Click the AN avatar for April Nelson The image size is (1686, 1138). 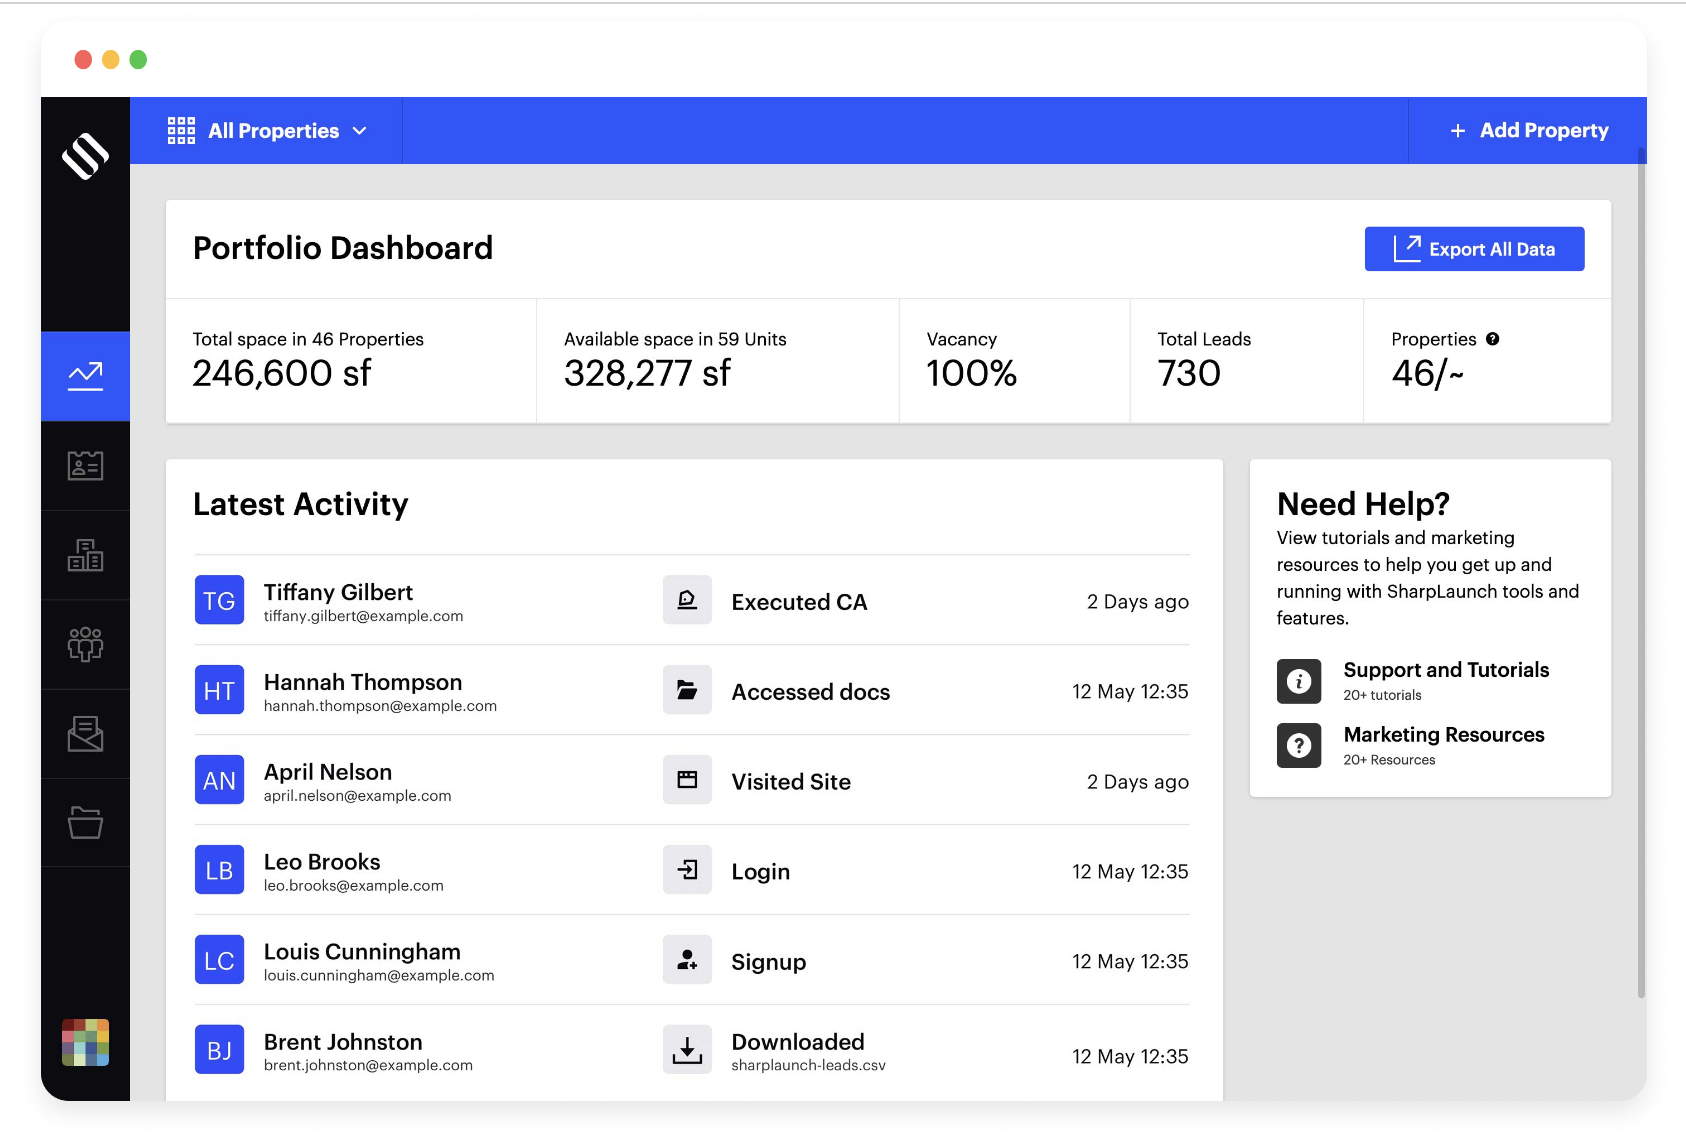pyautogui.click(x=219, y=780)
